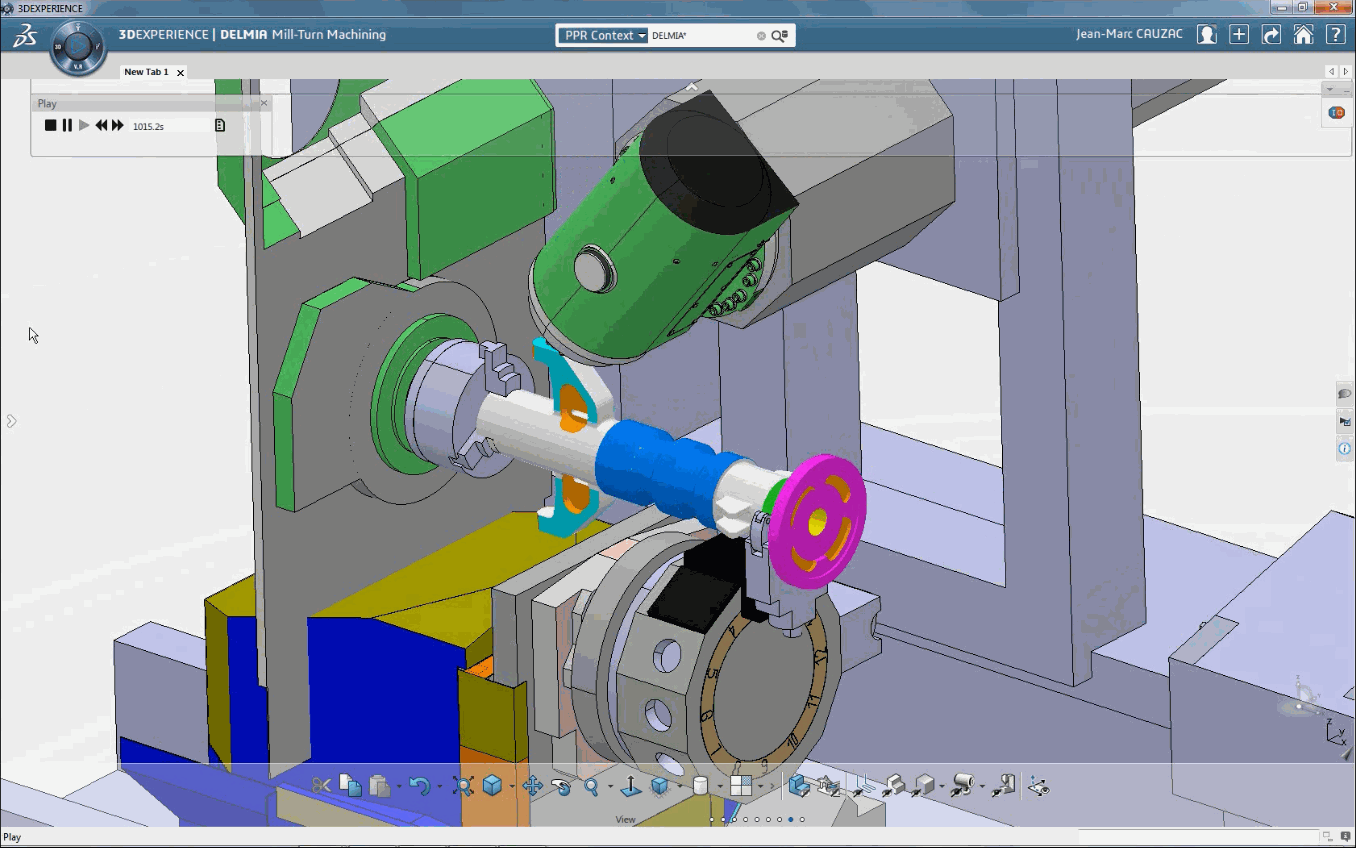Click the blue 3D block icon
The width and height of the screenshot is (1356, 848).
tap(799, 786)
